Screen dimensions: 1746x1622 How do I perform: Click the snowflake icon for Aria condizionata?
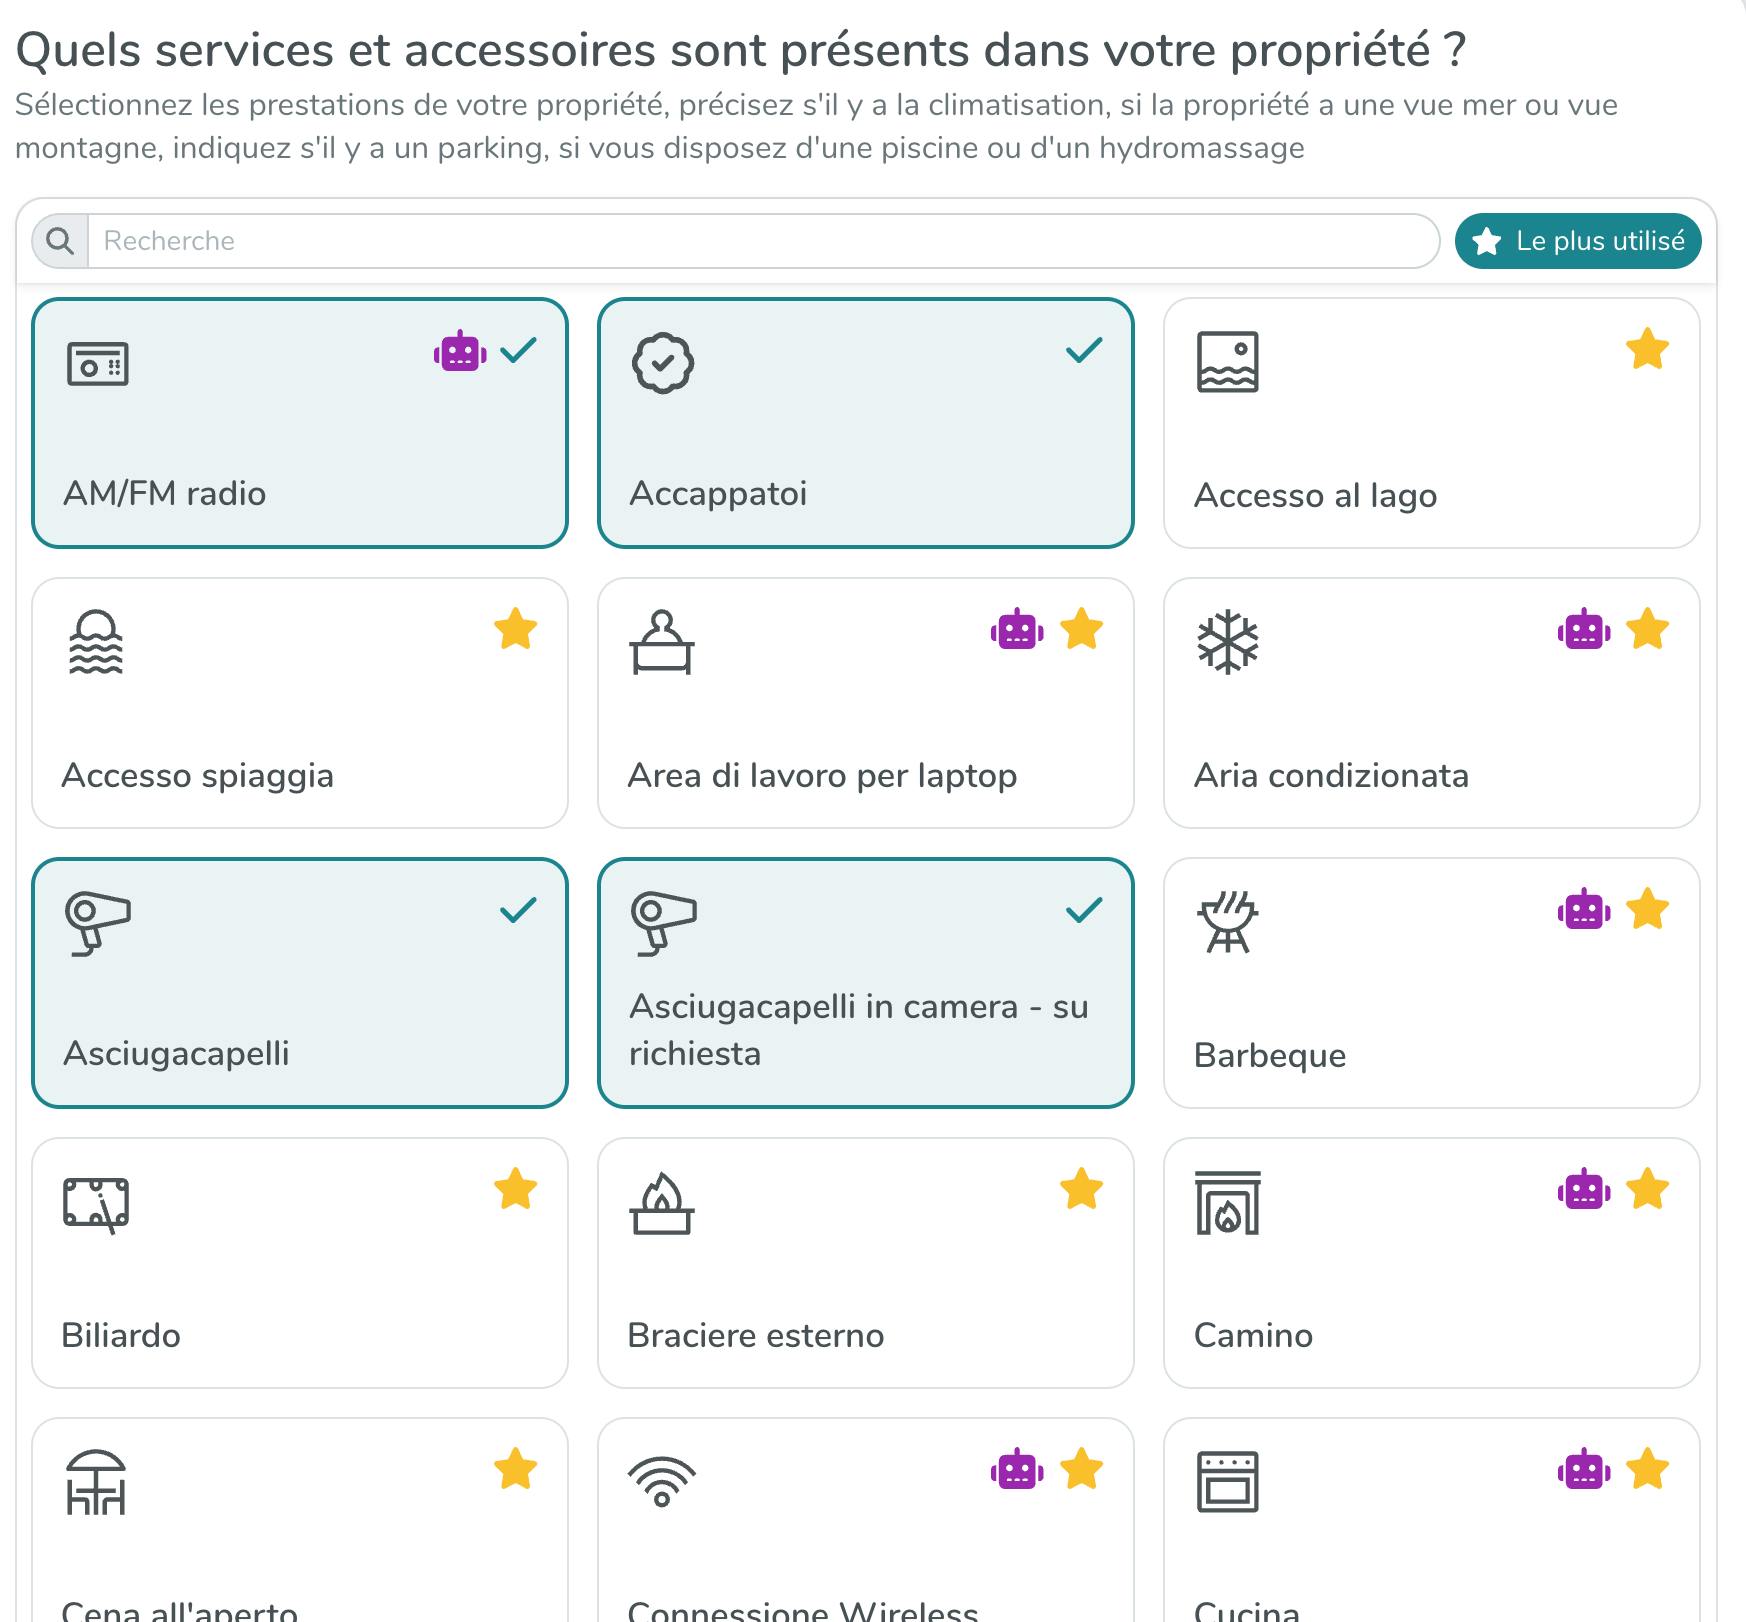(x=1227, y=642)
